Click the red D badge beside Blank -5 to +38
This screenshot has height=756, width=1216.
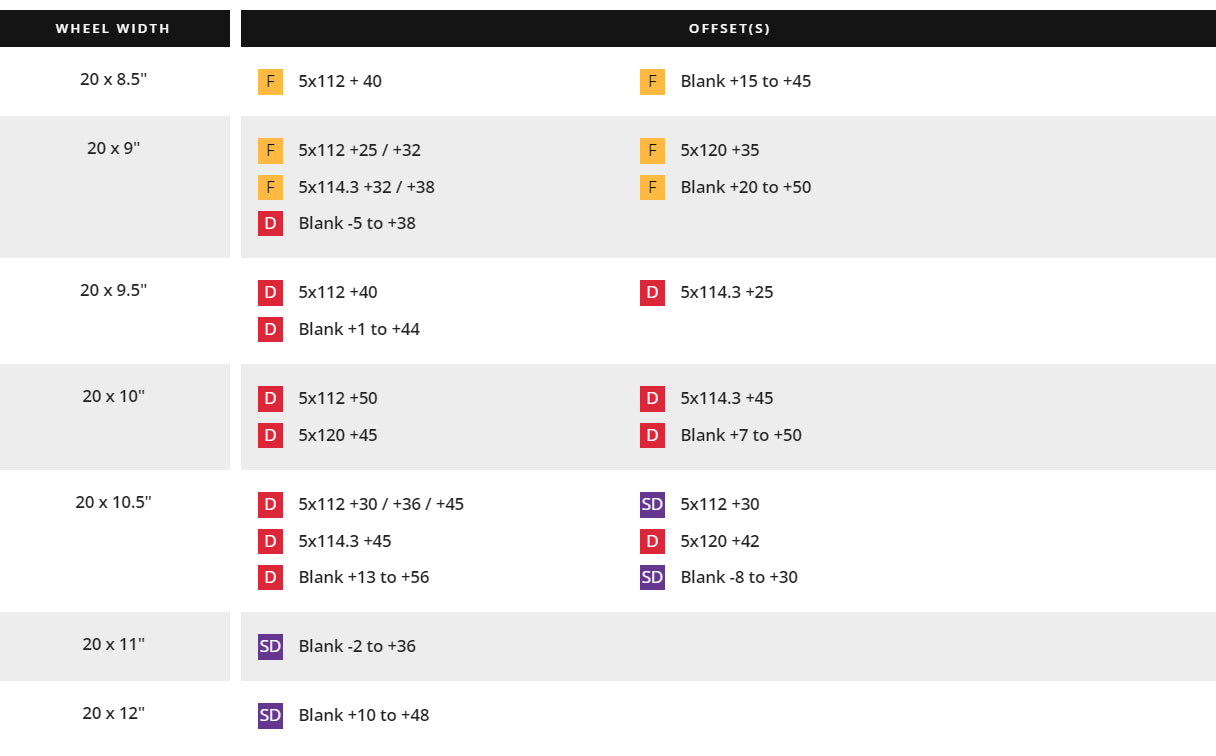click(270, 223)
